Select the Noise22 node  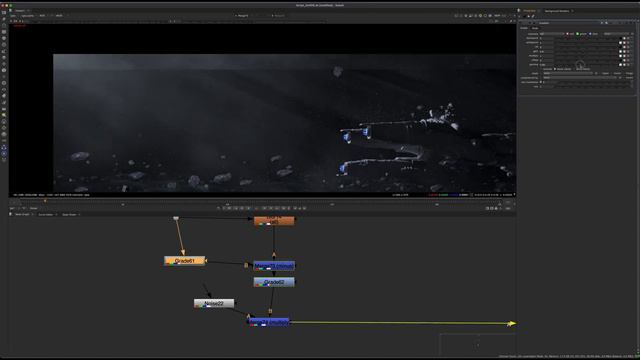pyautogui.click(x=214, y=304)
